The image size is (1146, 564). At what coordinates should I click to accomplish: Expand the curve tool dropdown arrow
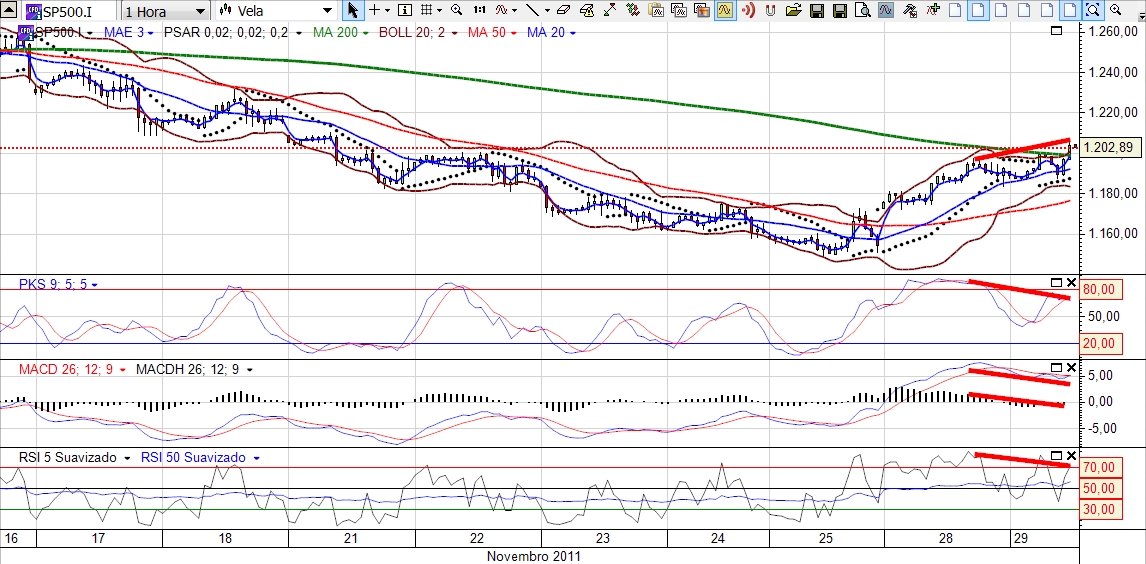(515, 11)
